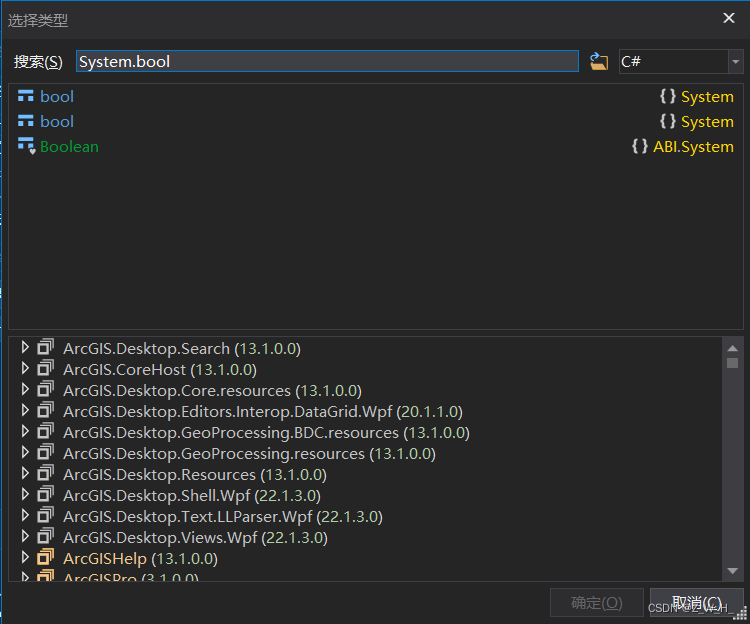Click the ArcGIS.CoreHost assembly icon
This screenshot has height=624, width=750.
(x=45, y=368)
